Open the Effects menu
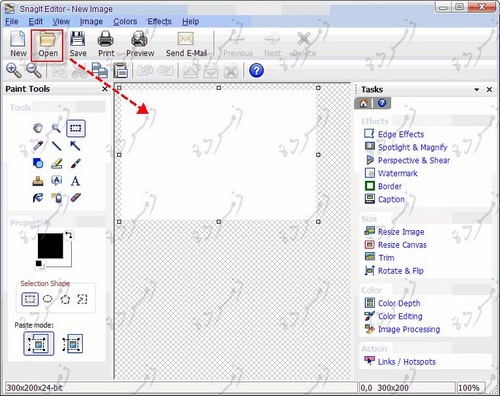Image resolution: width=500 pixels, height=396 pixels. (159, 22)
